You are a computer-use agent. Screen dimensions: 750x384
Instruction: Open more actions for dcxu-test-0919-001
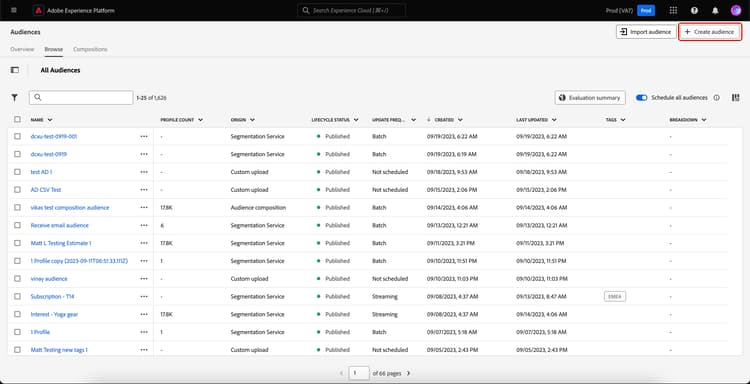coord(144,136)
